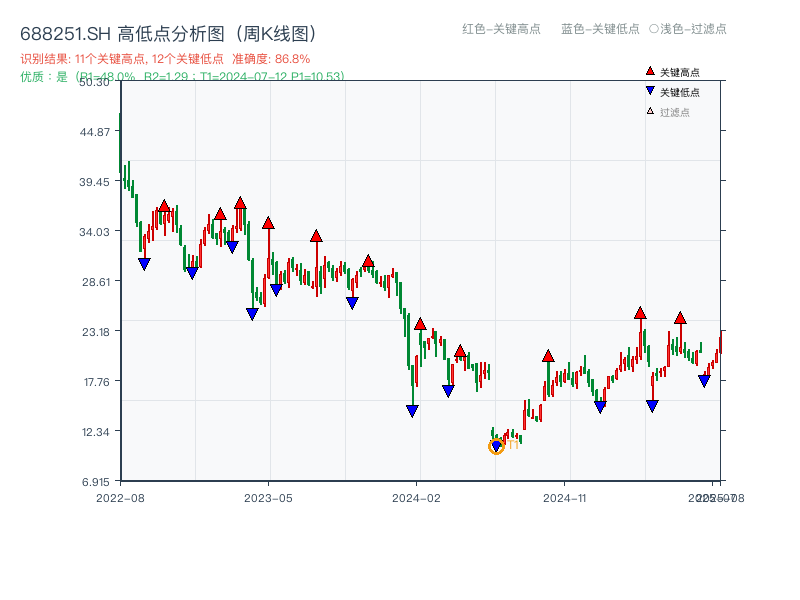Click the lowest blue triangle marker near 2024-02
Screen dimensions: 800x600
tap(412, 408)
